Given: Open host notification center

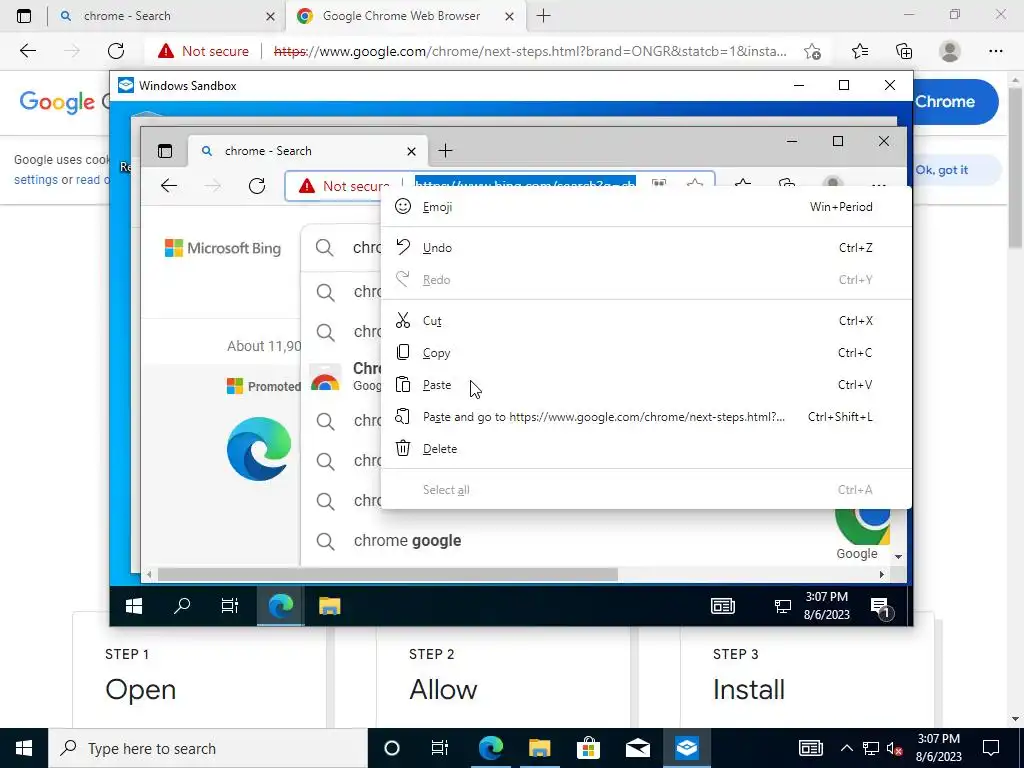Looking at the screenshot, I should (x=991, y=748).
